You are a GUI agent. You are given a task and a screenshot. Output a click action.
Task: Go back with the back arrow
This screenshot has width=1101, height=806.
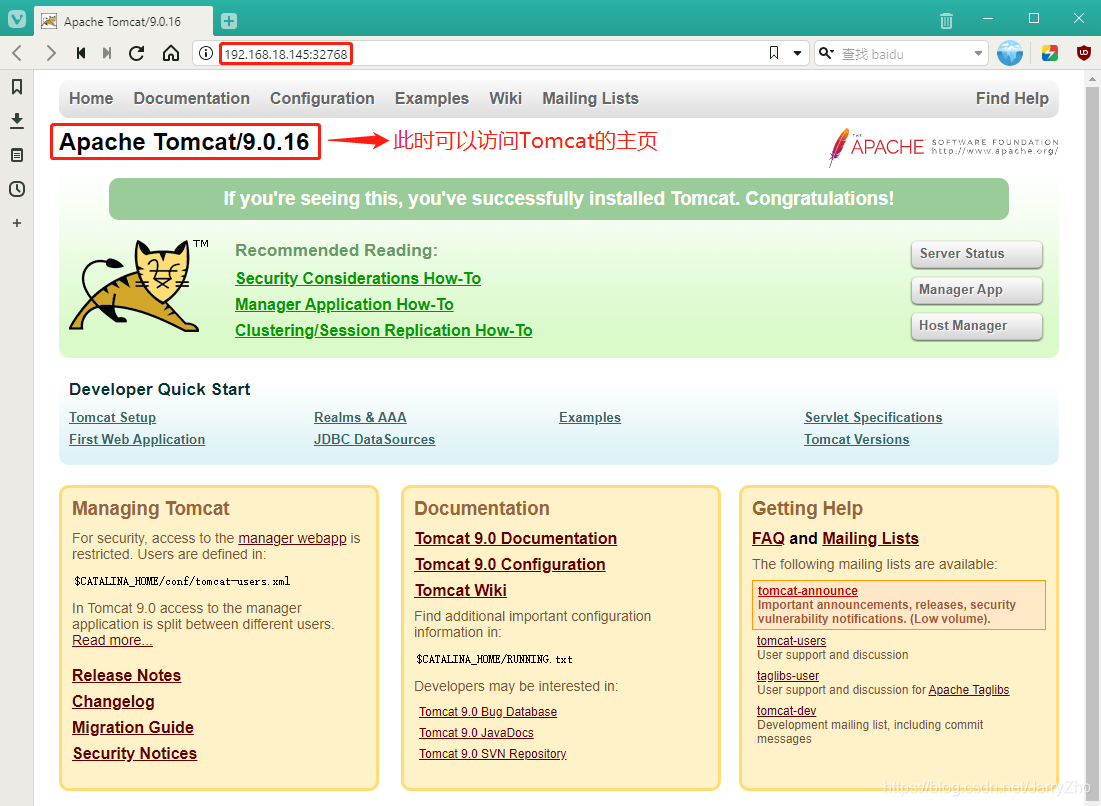point(18,53)
